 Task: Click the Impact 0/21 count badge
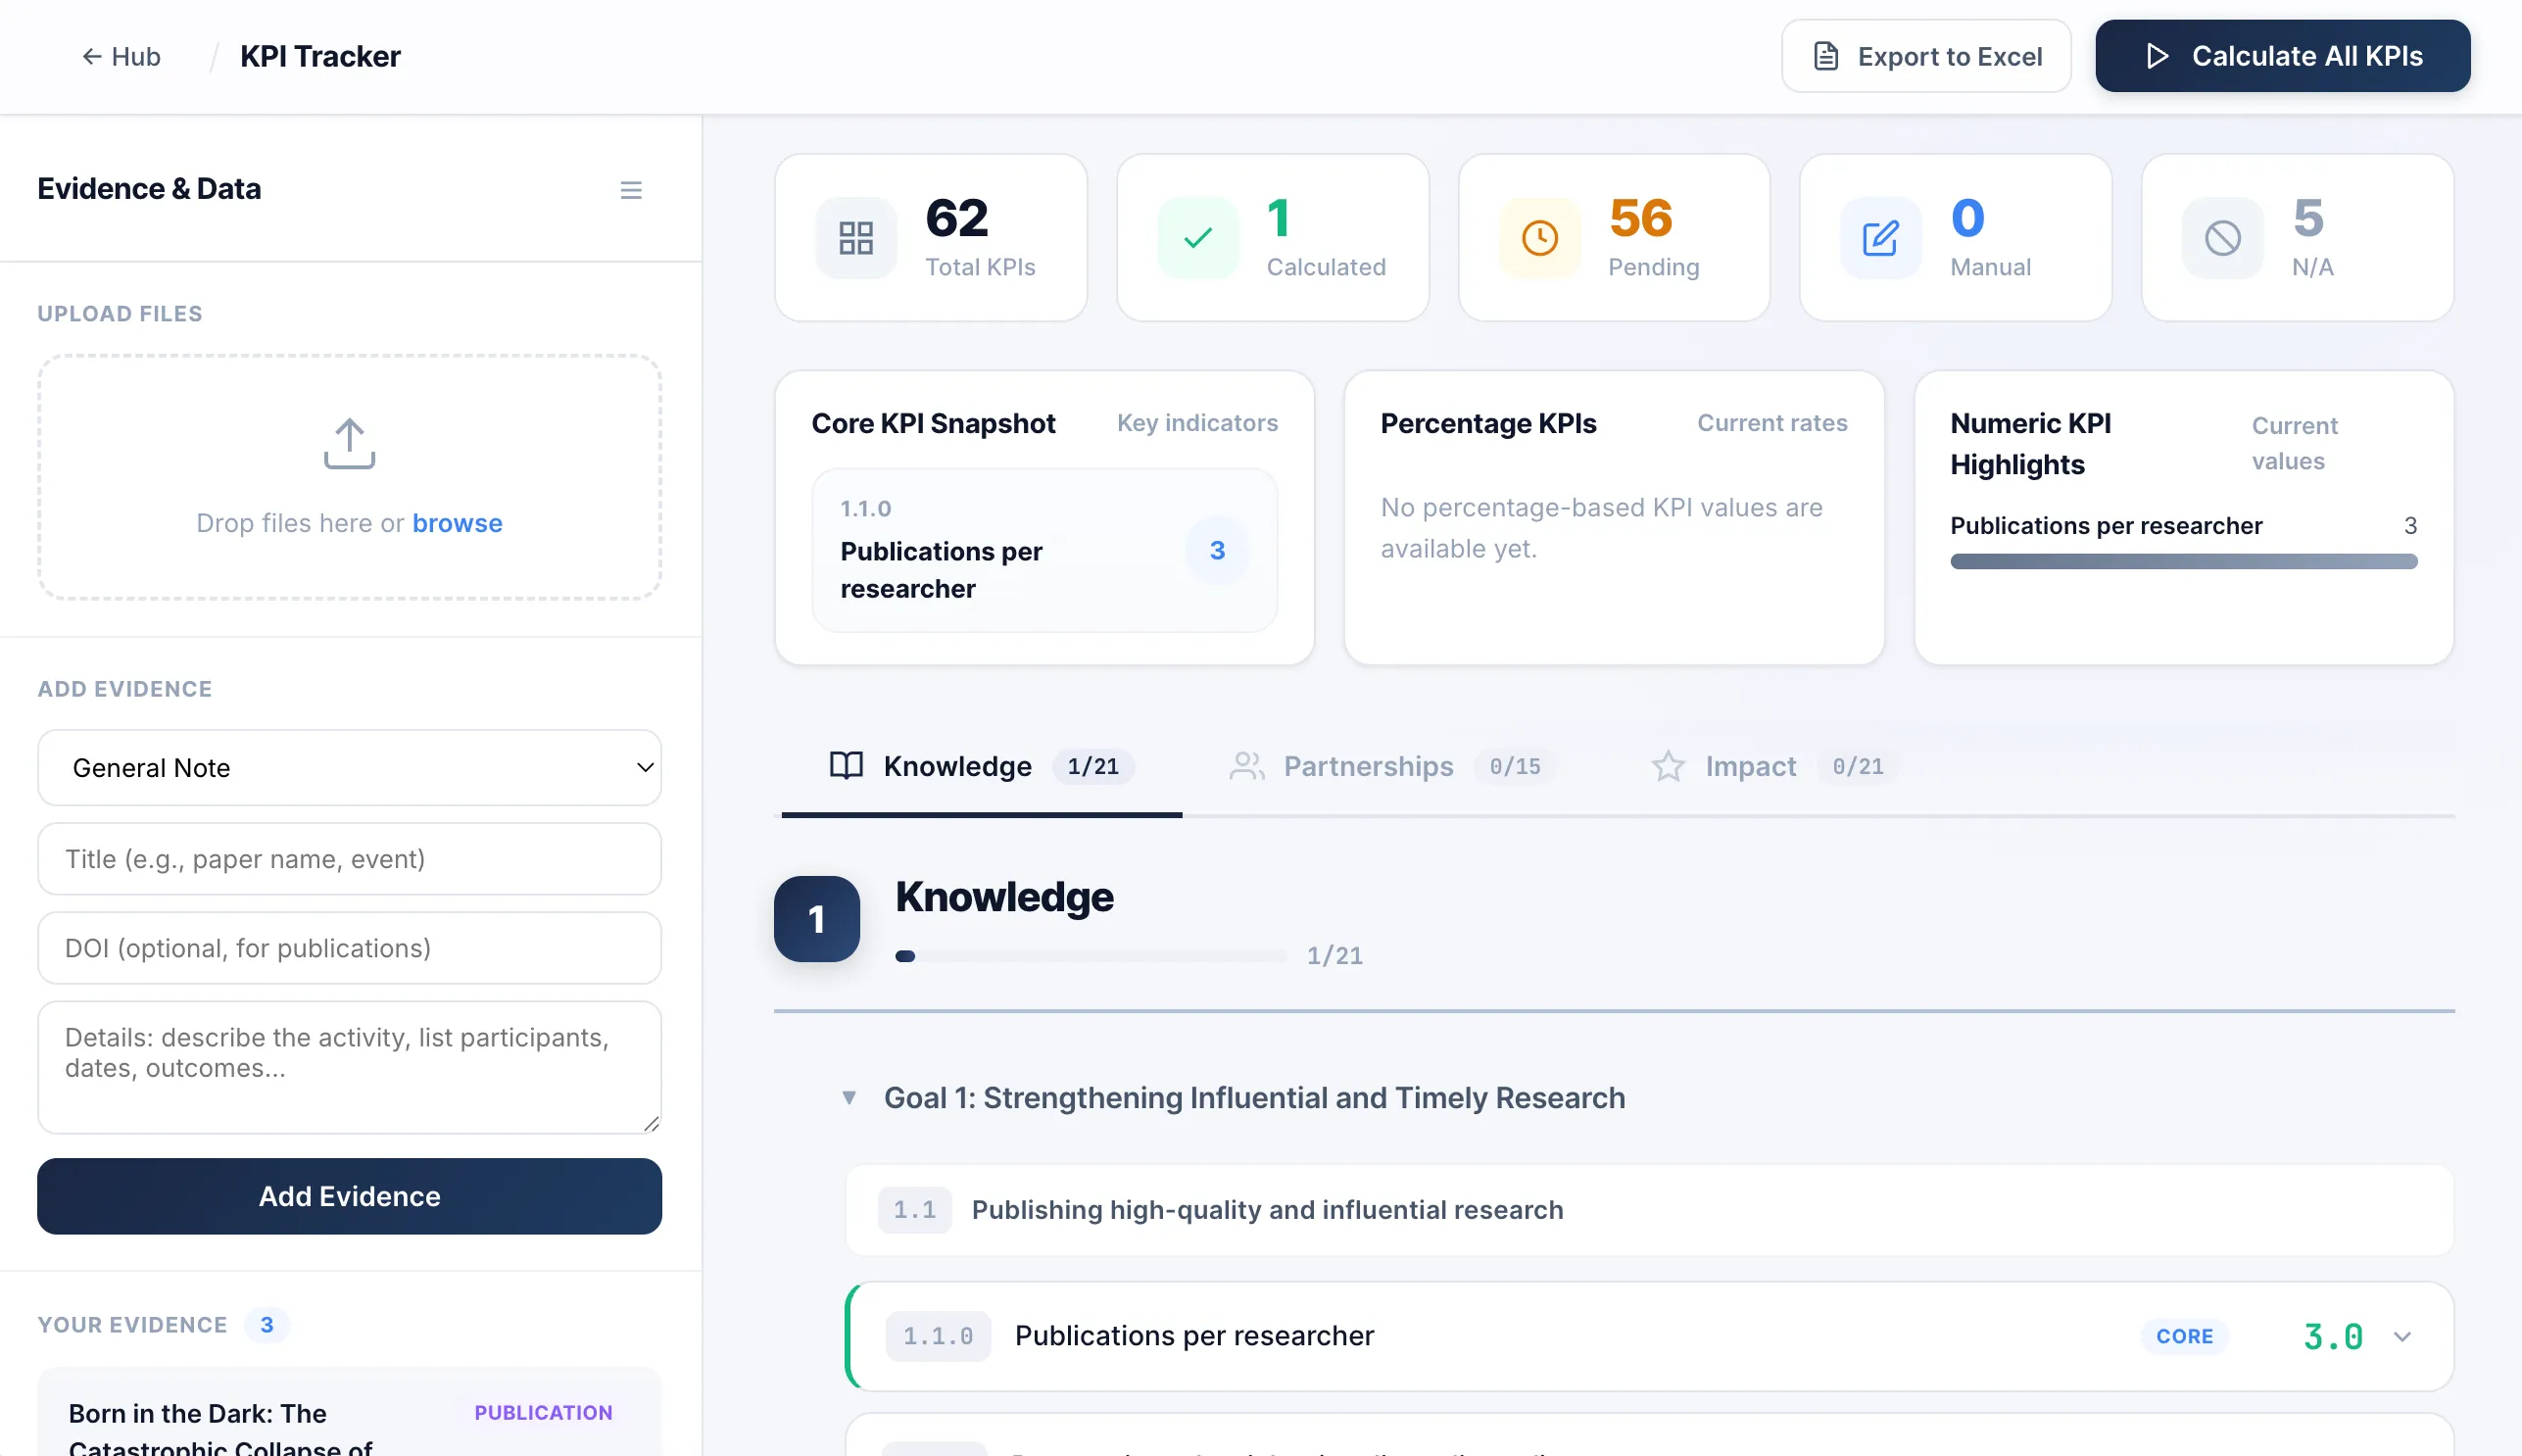pos(1857,767)
